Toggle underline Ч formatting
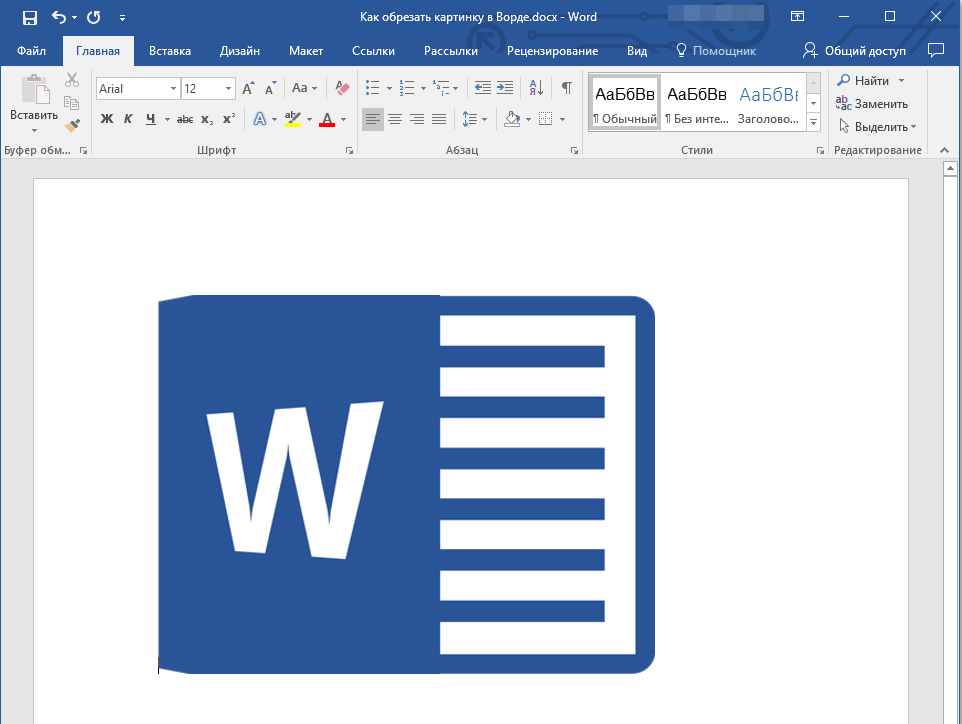Image resolution: width=962 pixels, height=724 pixels. click(x=150, y=119)
